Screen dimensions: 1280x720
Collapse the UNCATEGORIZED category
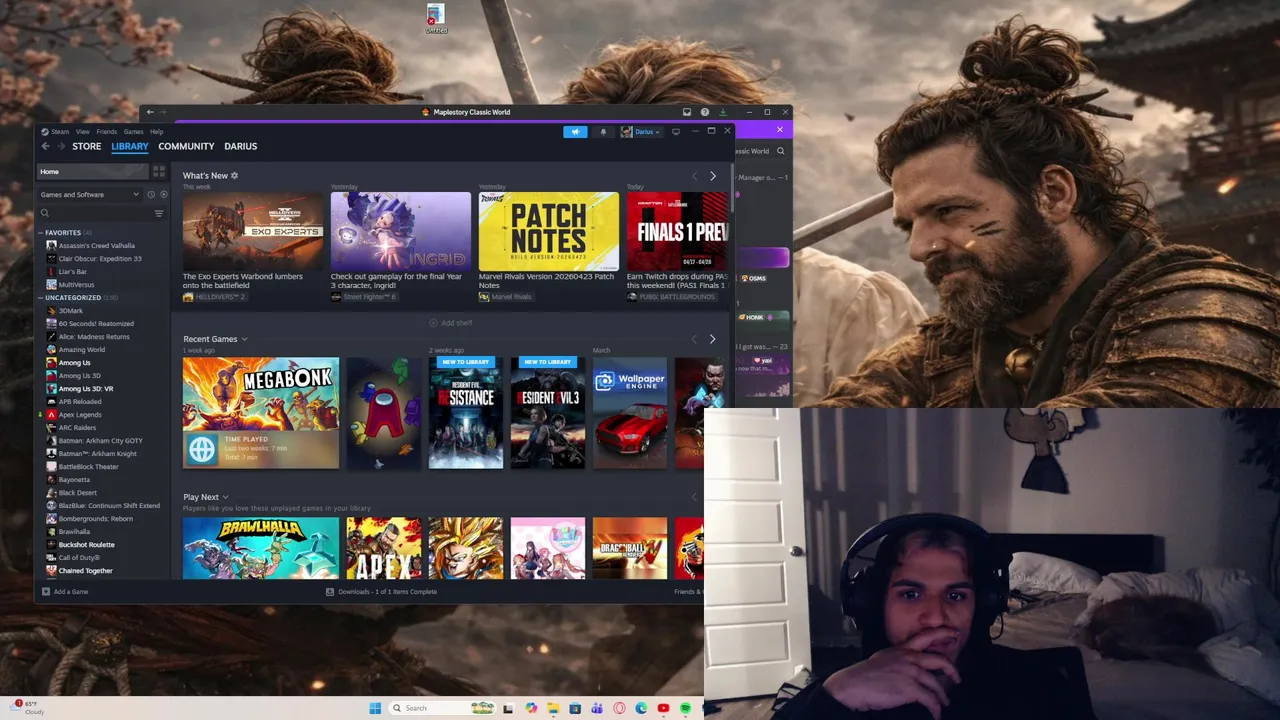(x=42, y=298)
